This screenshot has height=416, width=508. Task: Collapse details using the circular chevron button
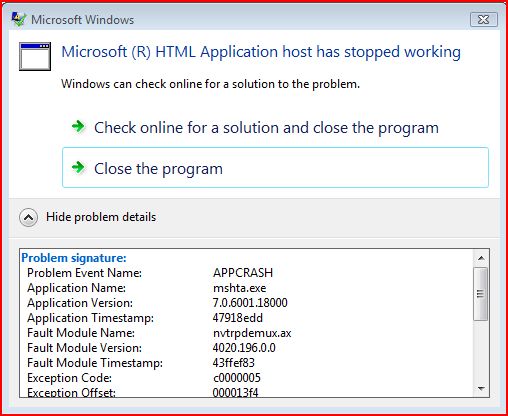pyautogui.click(x=28, y=218)
